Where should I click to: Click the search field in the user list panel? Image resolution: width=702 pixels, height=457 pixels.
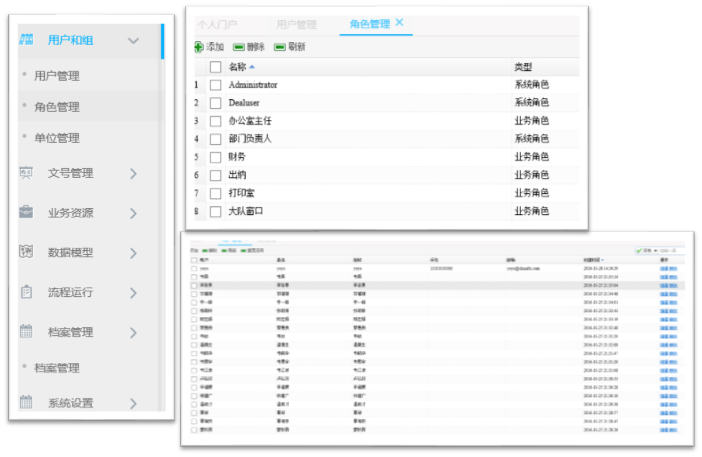[671, 251]
